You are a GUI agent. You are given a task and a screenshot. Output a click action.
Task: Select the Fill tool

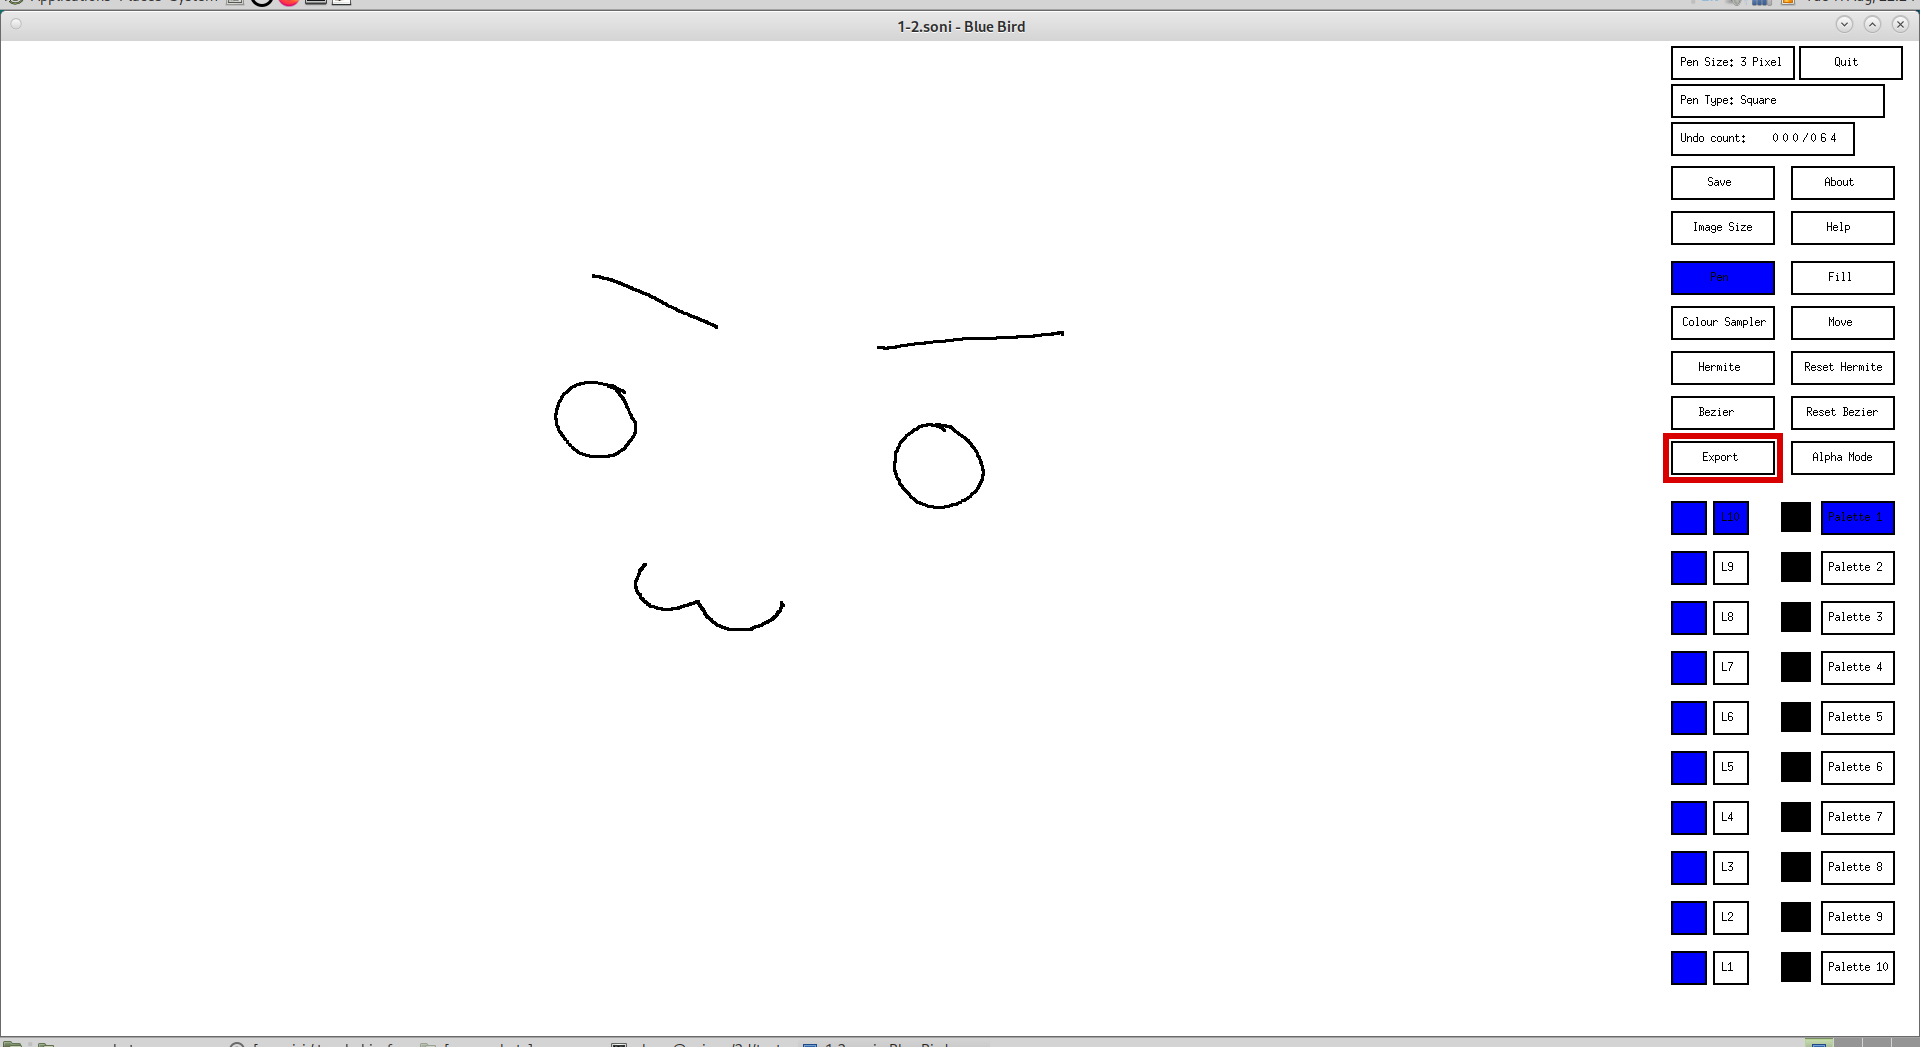click(x=1842, y=277)
